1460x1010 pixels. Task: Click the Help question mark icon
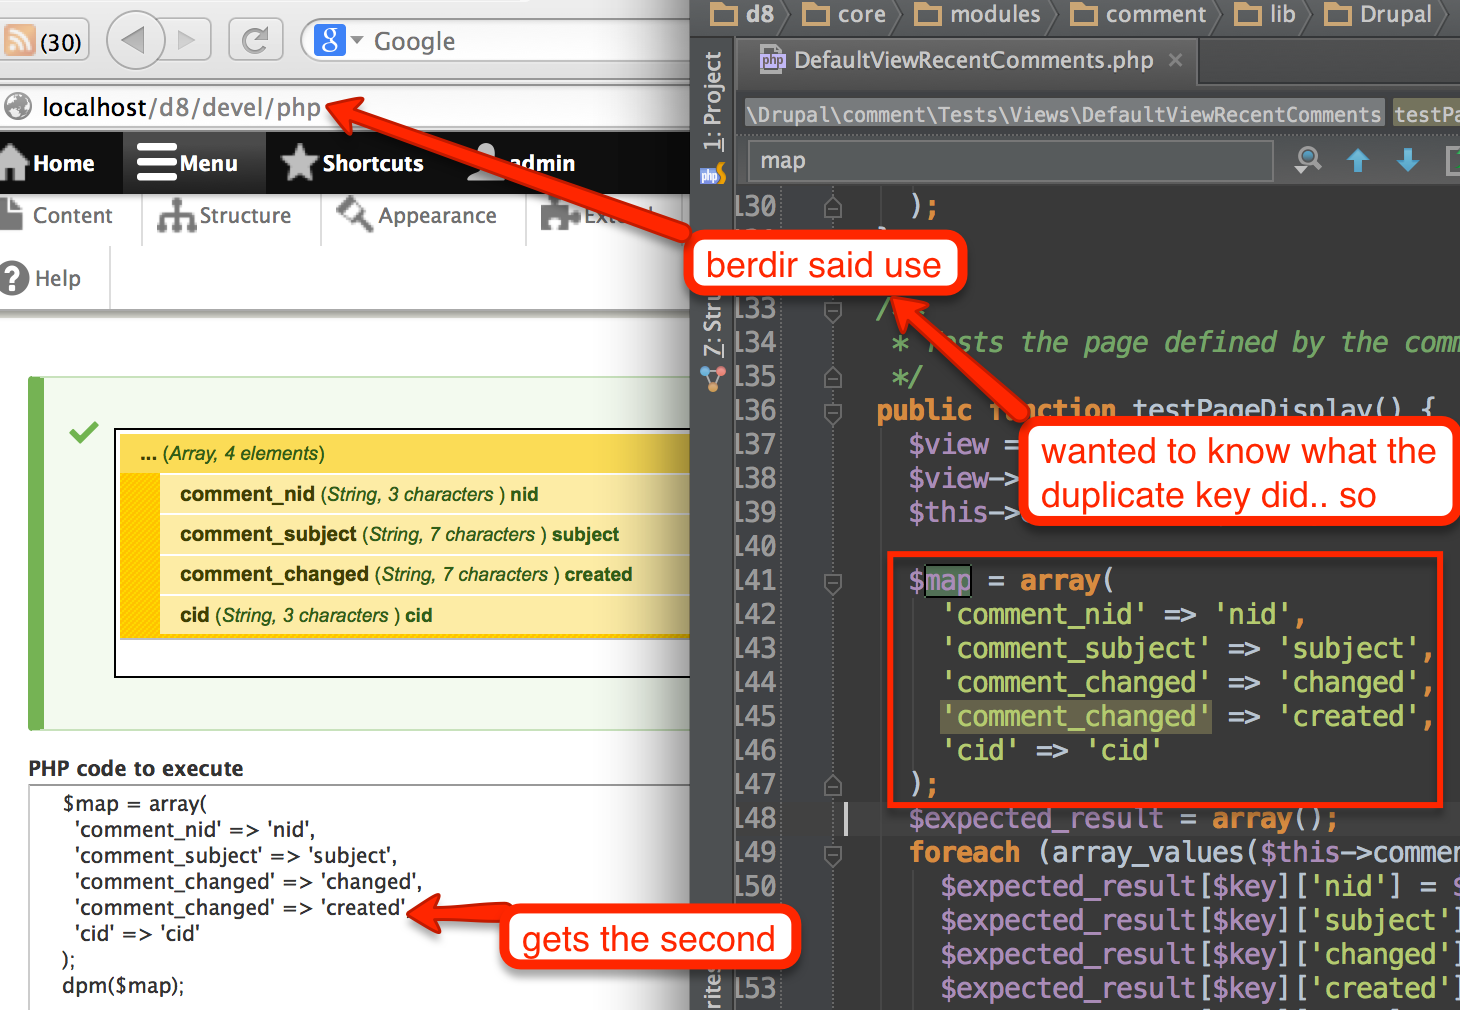pyautogui.click(x=14, y=278)
